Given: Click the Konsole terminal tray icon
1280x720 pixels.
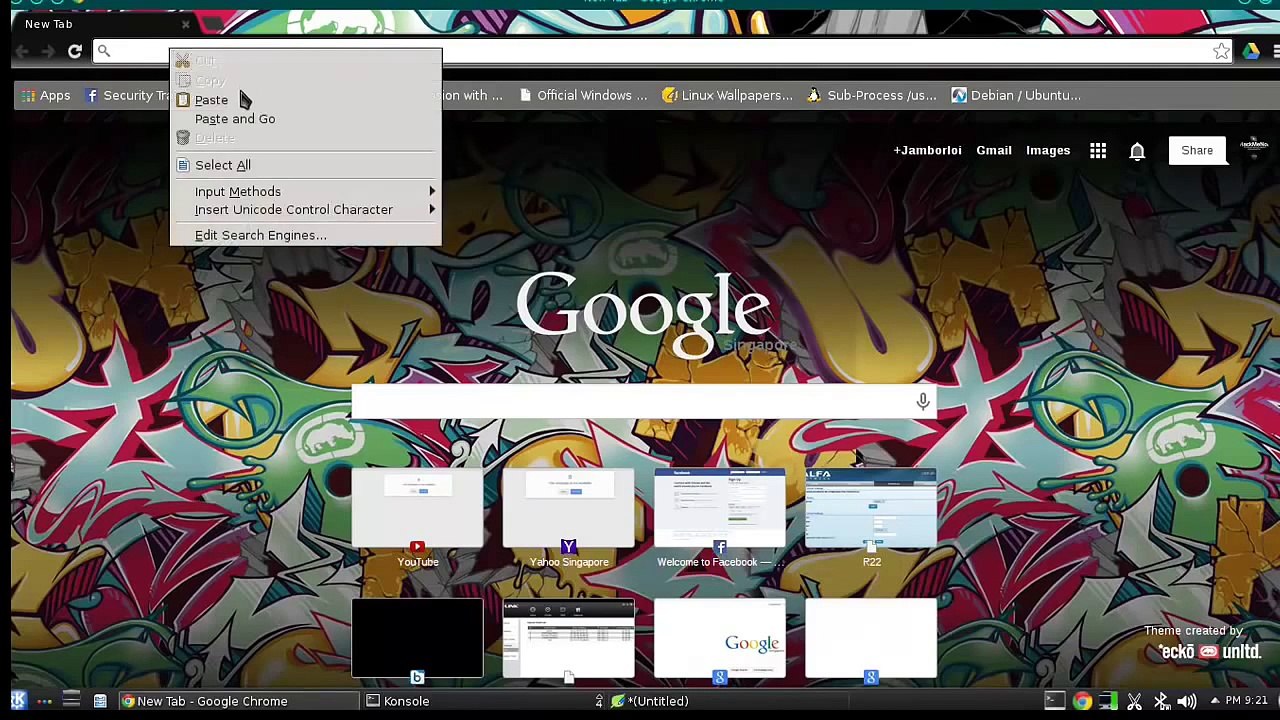Looking at the screenshot, I should (x=1055, y=701).
